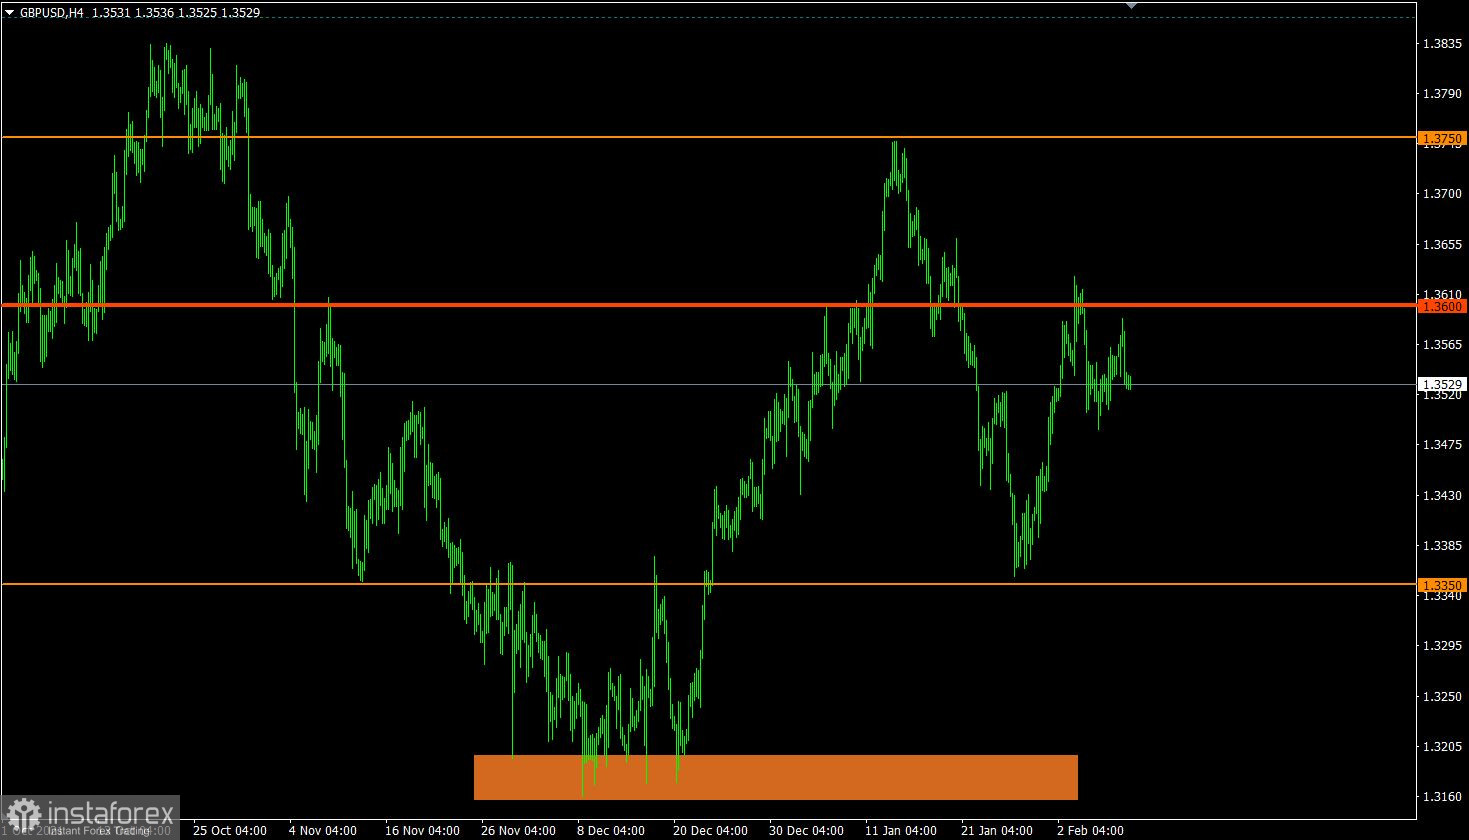The width and height of the screenshot is (1469, 840).
Task: Click the 1.3700 price scale value
Action: pos(1442,194)
